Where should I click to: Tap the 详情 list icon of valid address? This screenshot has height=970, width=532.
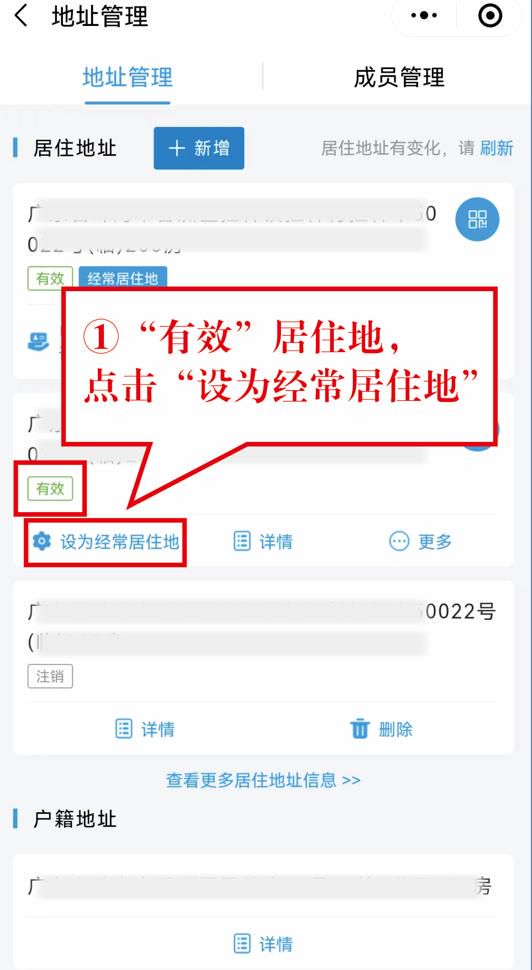242,541
